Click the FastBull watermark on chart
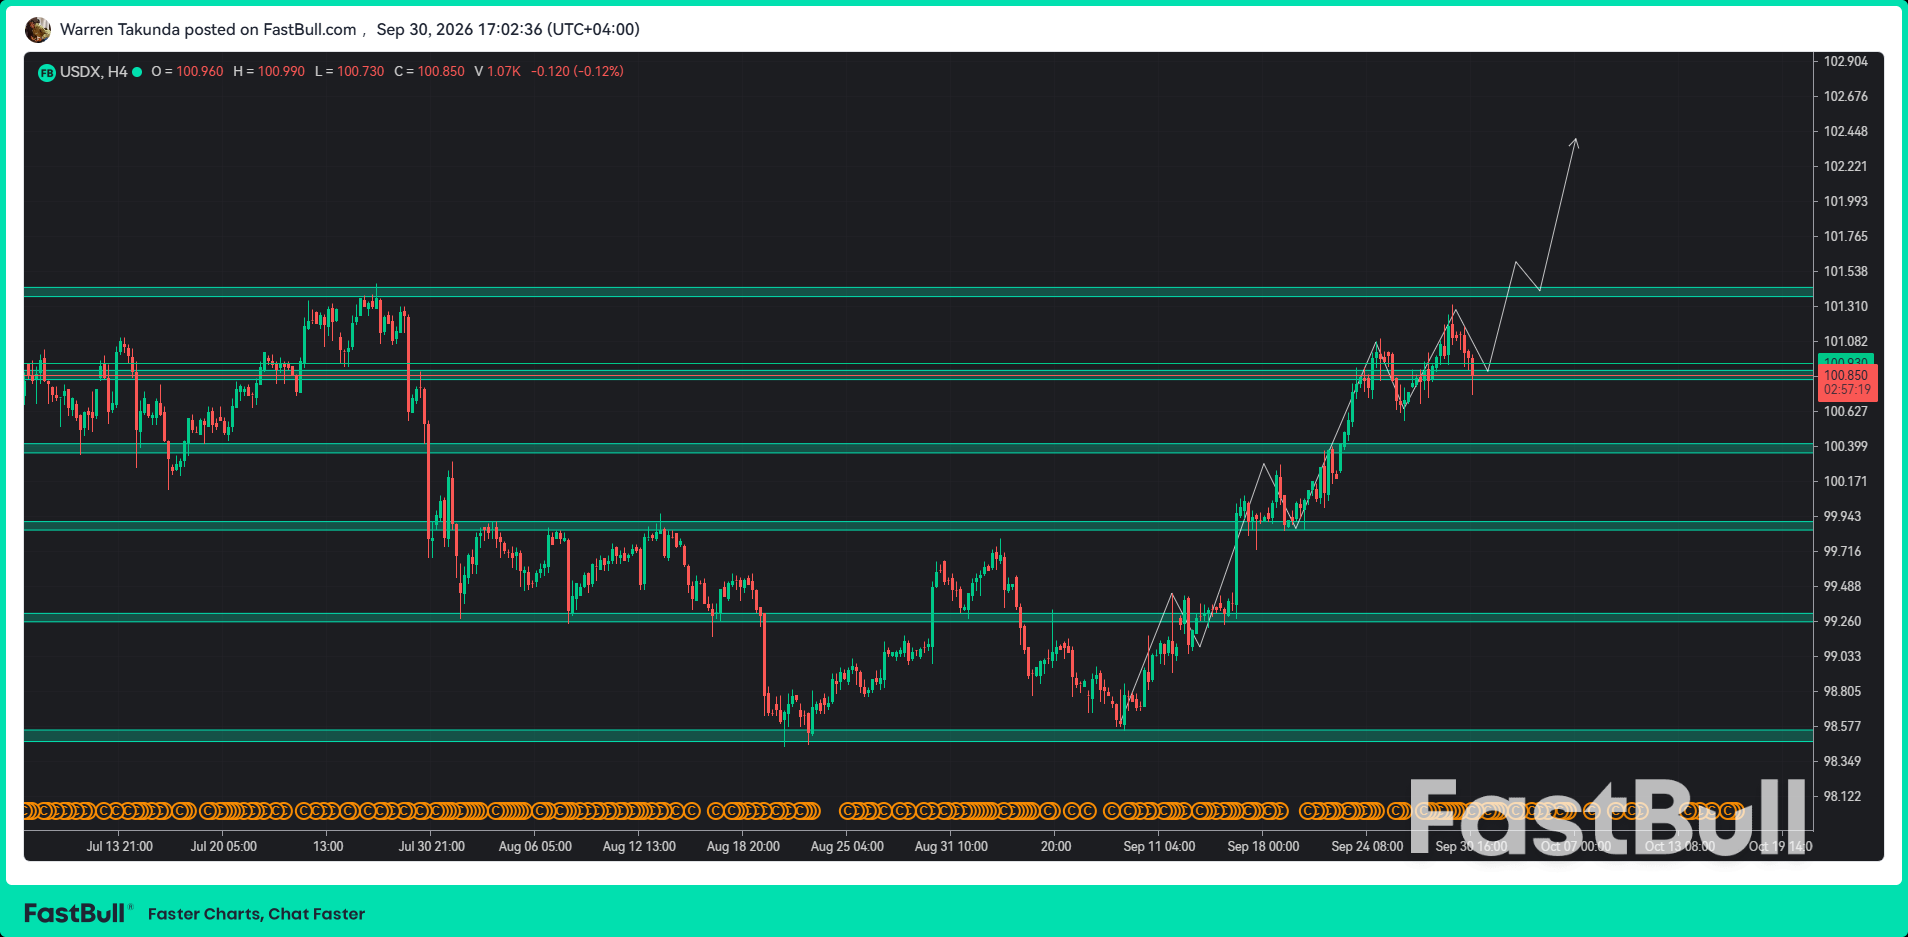 1608,816
